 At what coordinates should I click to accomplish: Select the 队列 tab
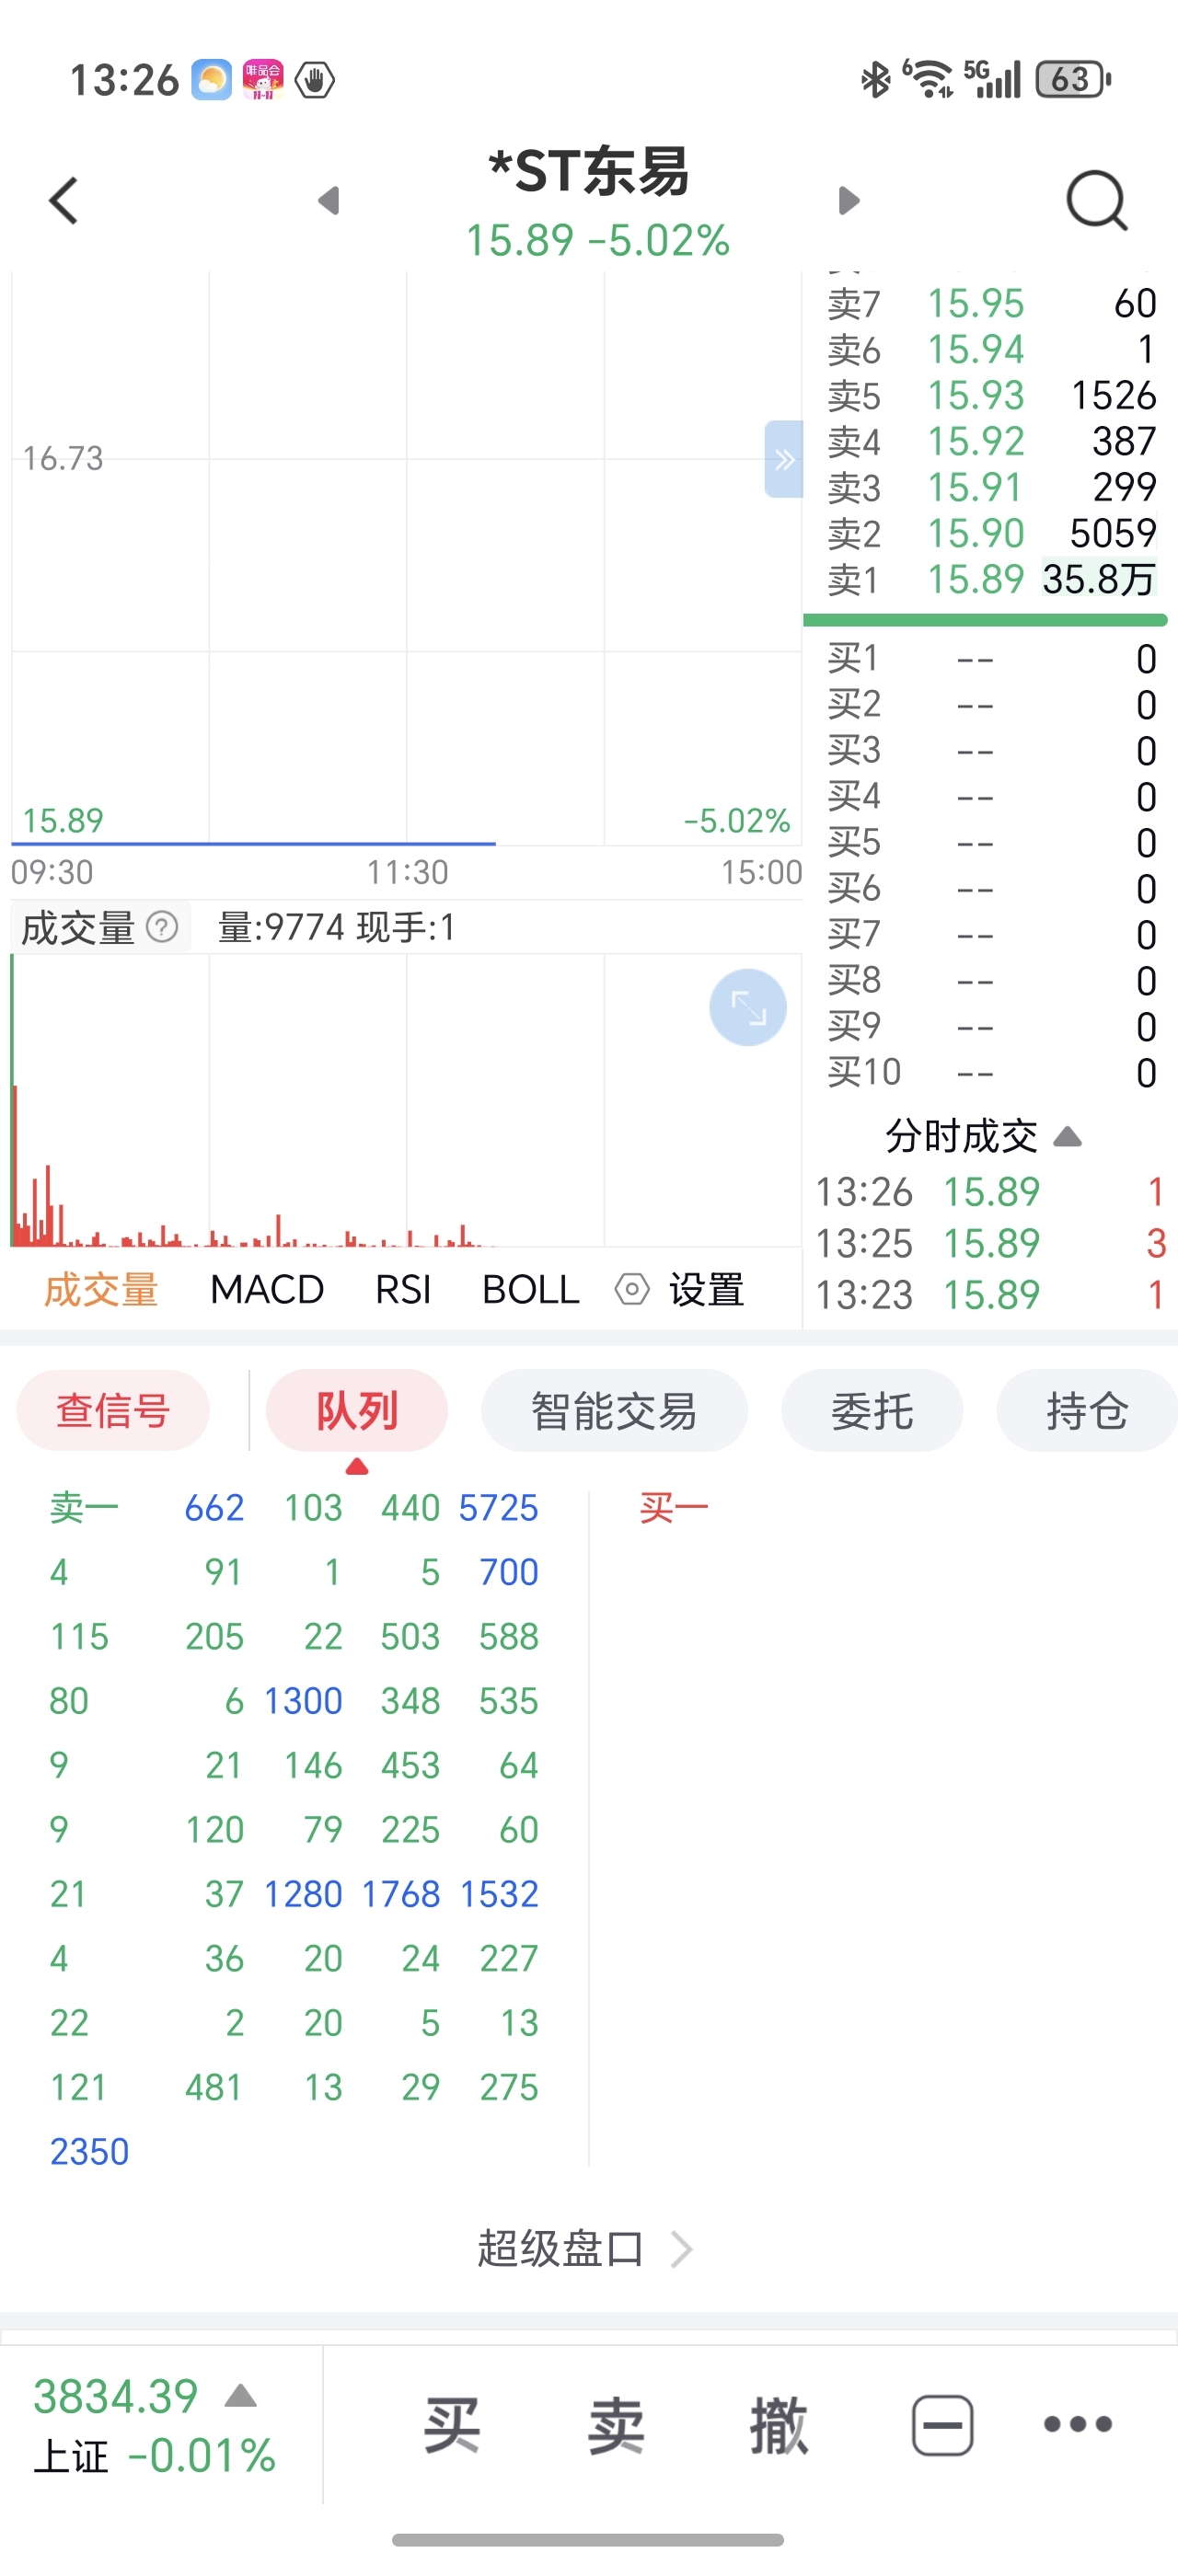pyautogui.click(x=357, y=1410)
